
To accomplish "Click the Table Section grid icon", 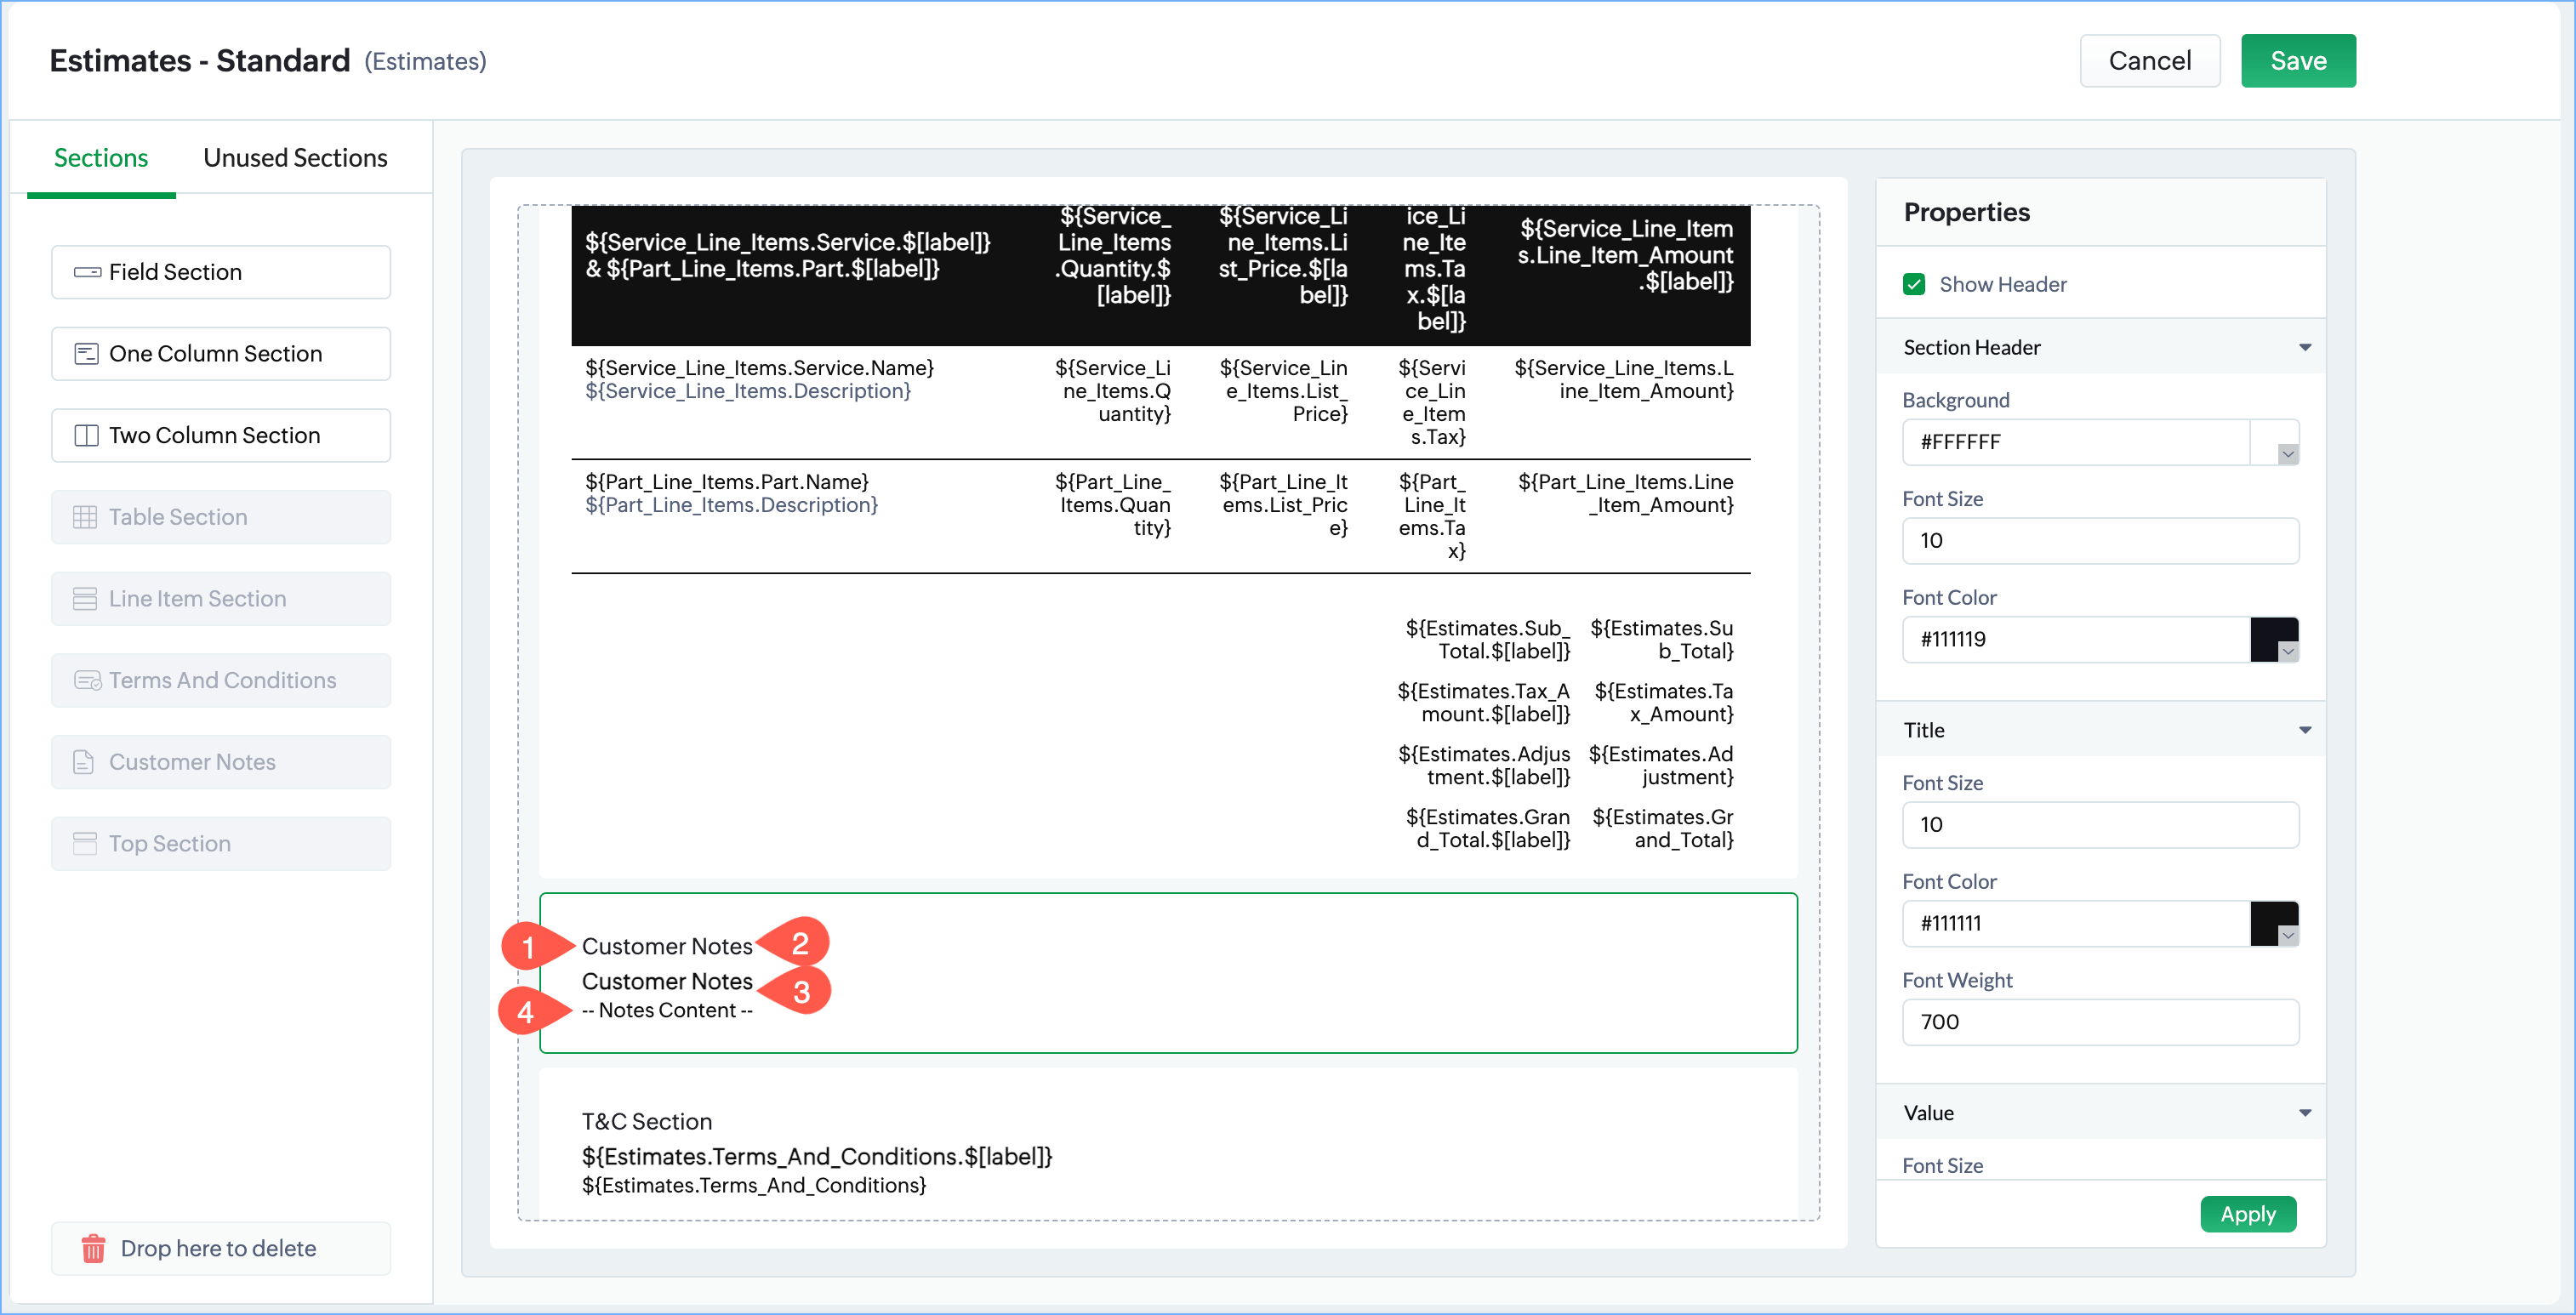I will pos(85,517).
